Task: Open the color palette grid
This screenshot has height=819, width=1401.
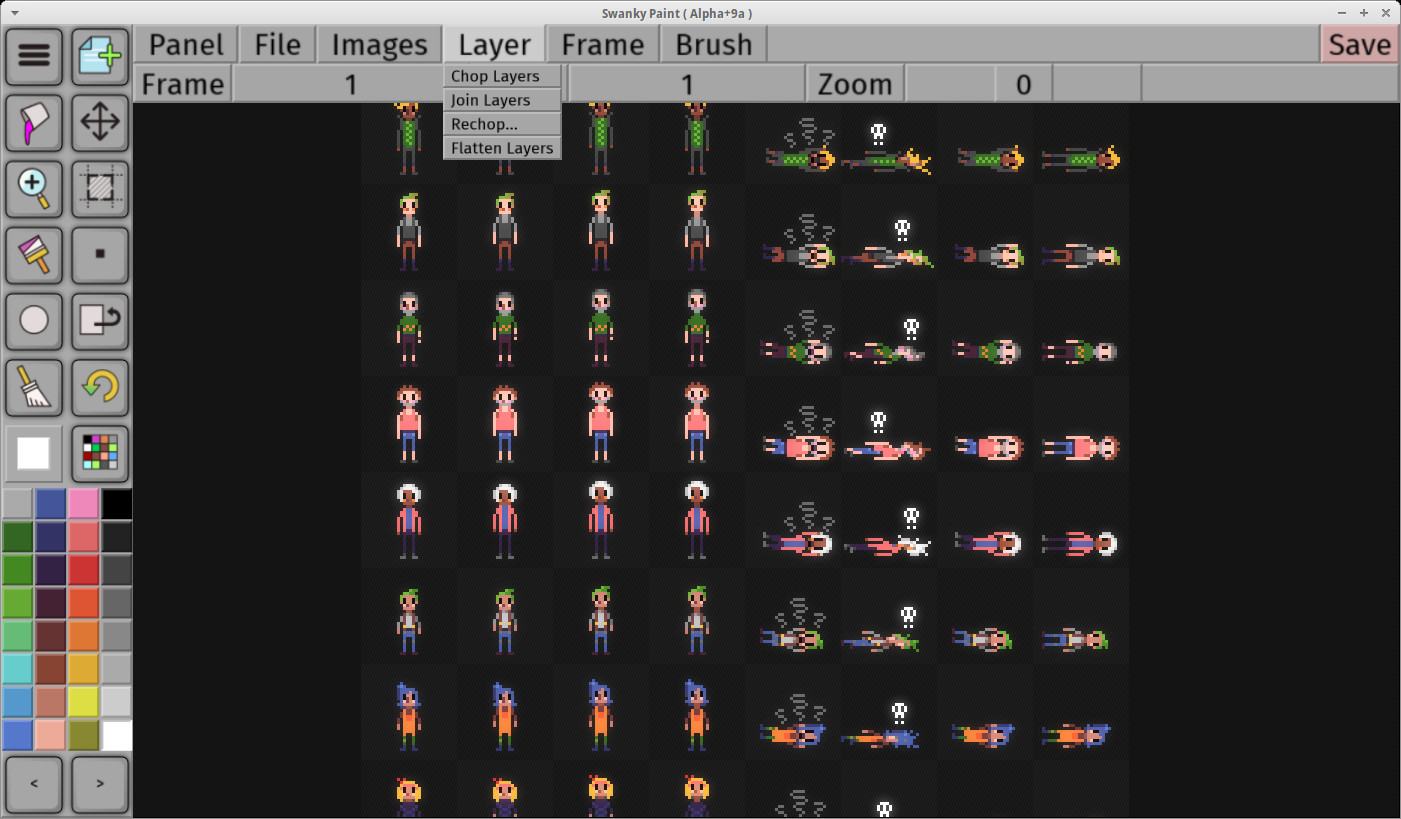Action: tap(100, 453)
